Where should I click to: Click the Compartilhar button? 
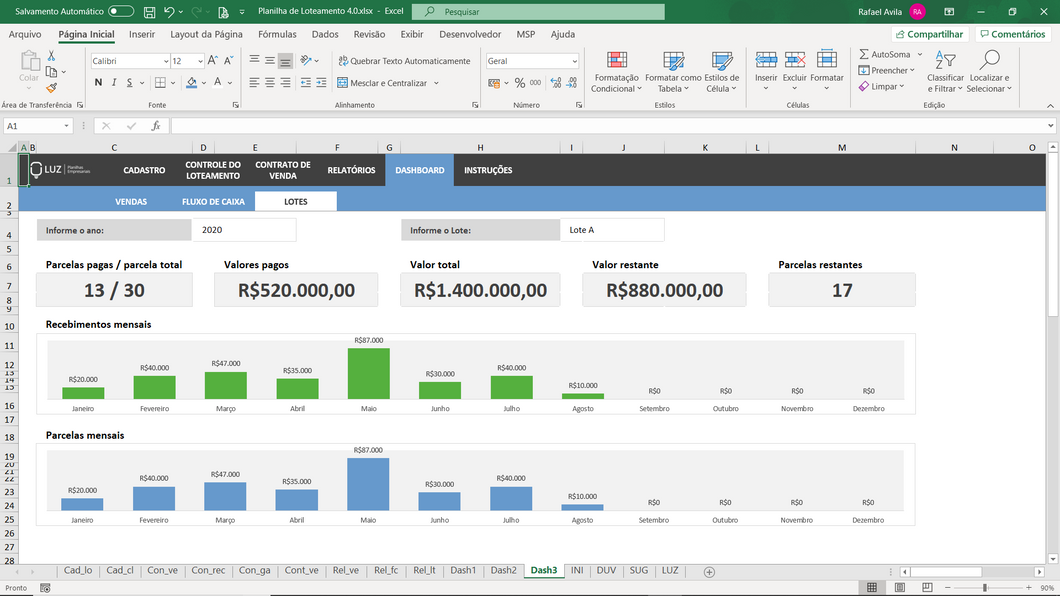[x=929, y=34]
